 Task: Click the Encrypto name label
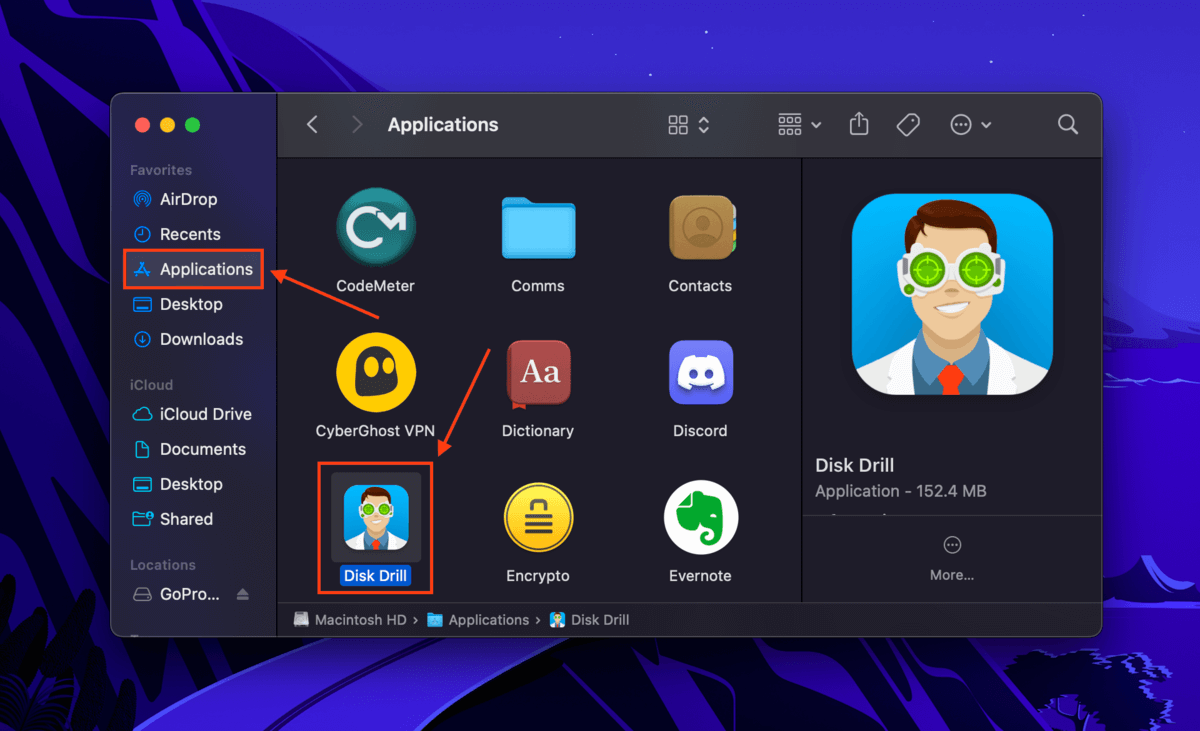coord(538,576)
